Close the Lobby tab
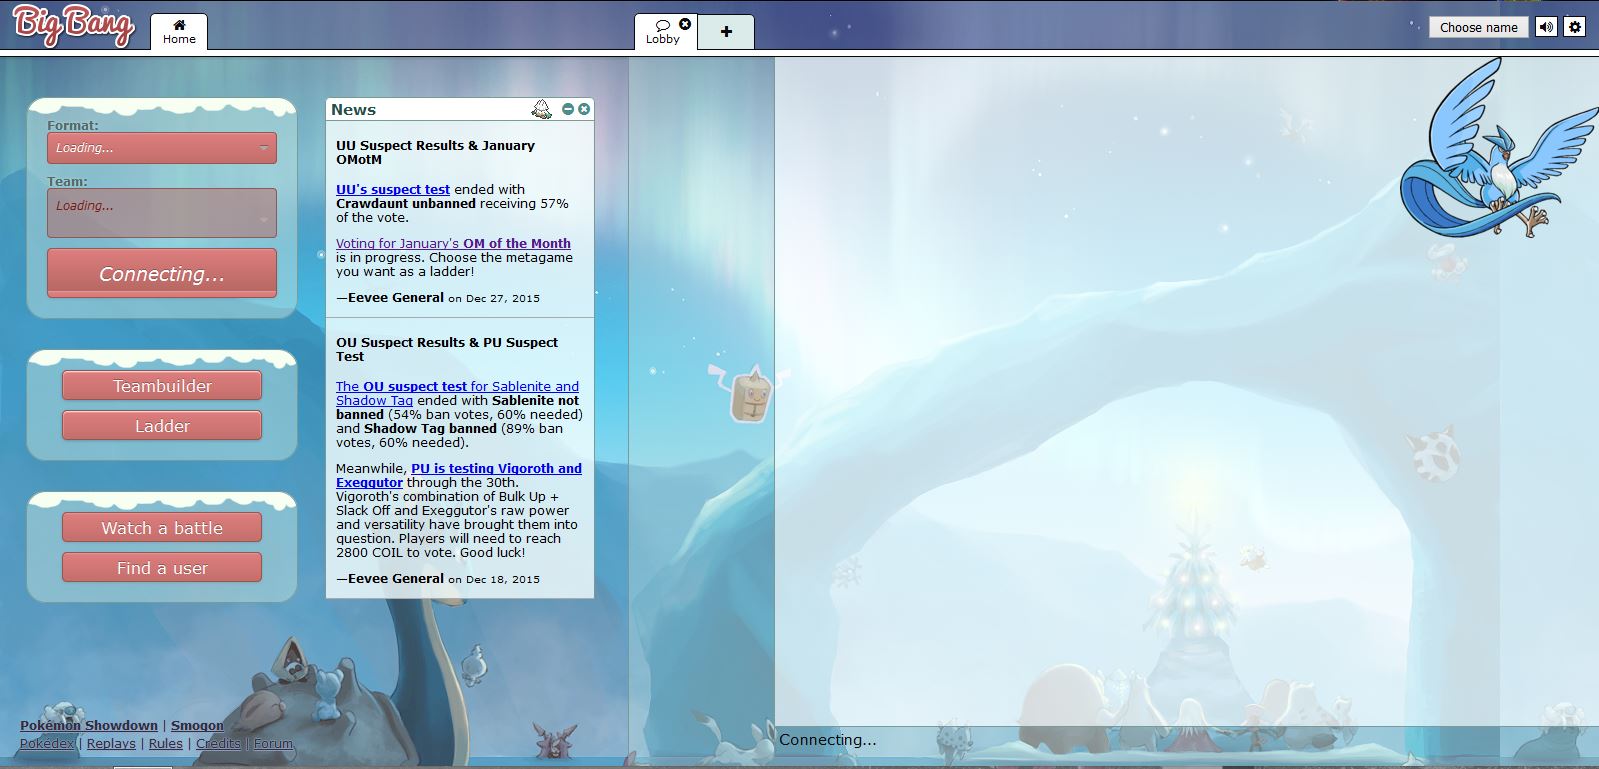The width and height of the screenshot is (1599, 769). click(685, 24)
